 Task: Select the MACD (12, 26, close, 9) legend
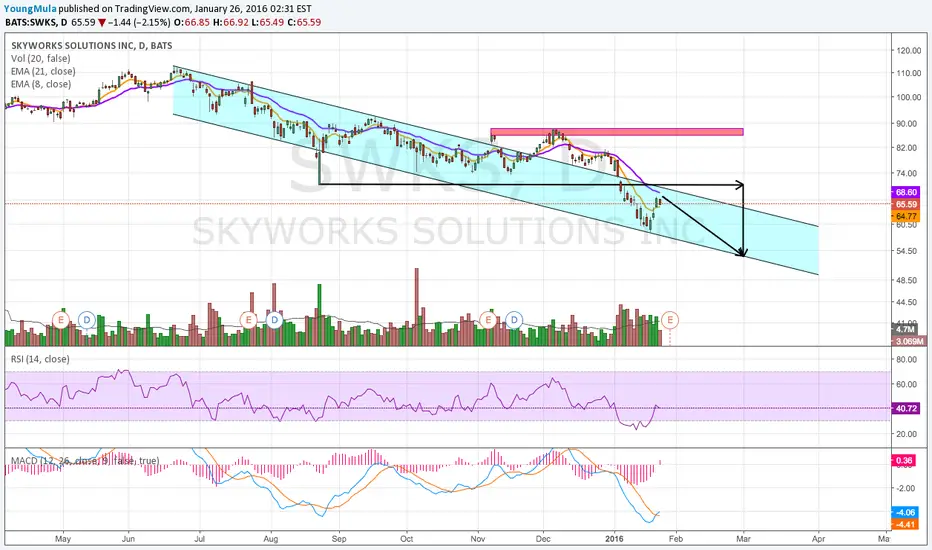85,461
